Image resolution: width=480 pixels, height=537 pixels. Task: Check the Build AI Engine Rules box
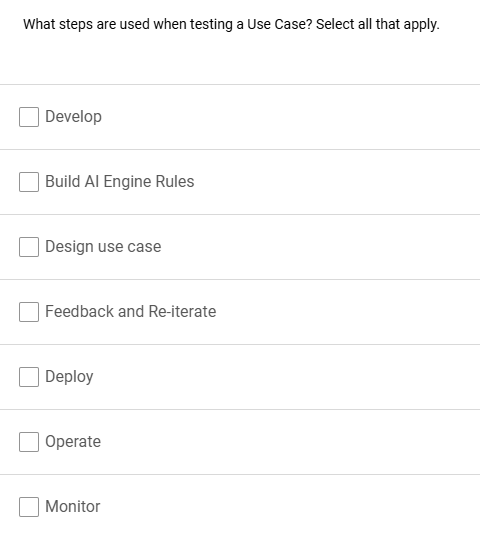coord(29,182)
